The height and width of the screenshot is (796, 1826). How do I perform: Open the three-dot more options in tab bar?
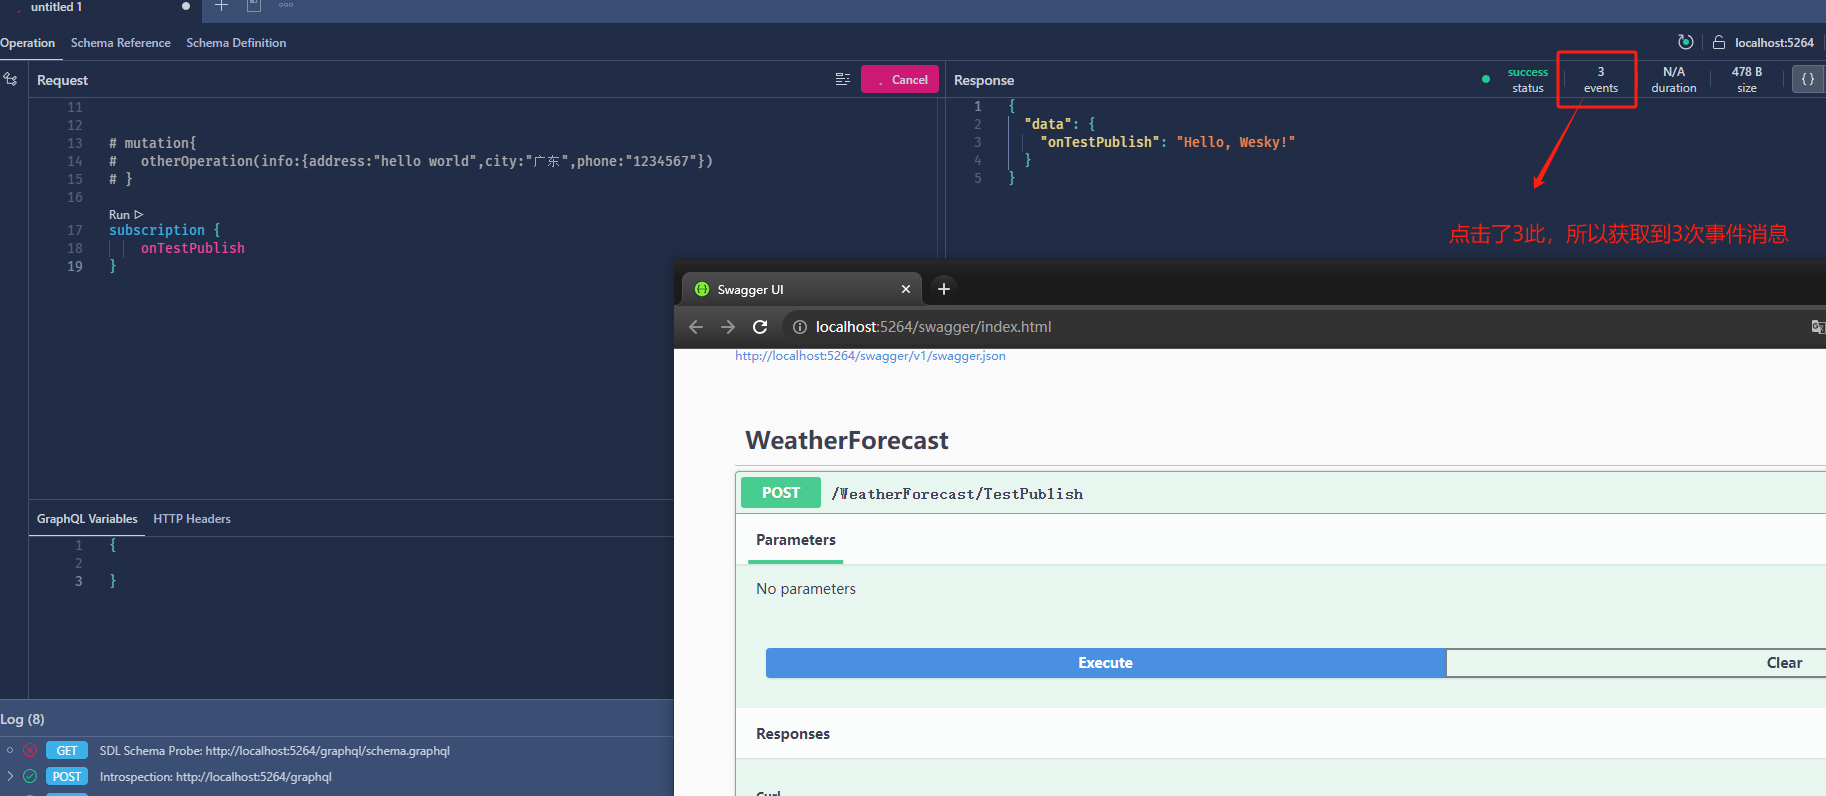286,5
